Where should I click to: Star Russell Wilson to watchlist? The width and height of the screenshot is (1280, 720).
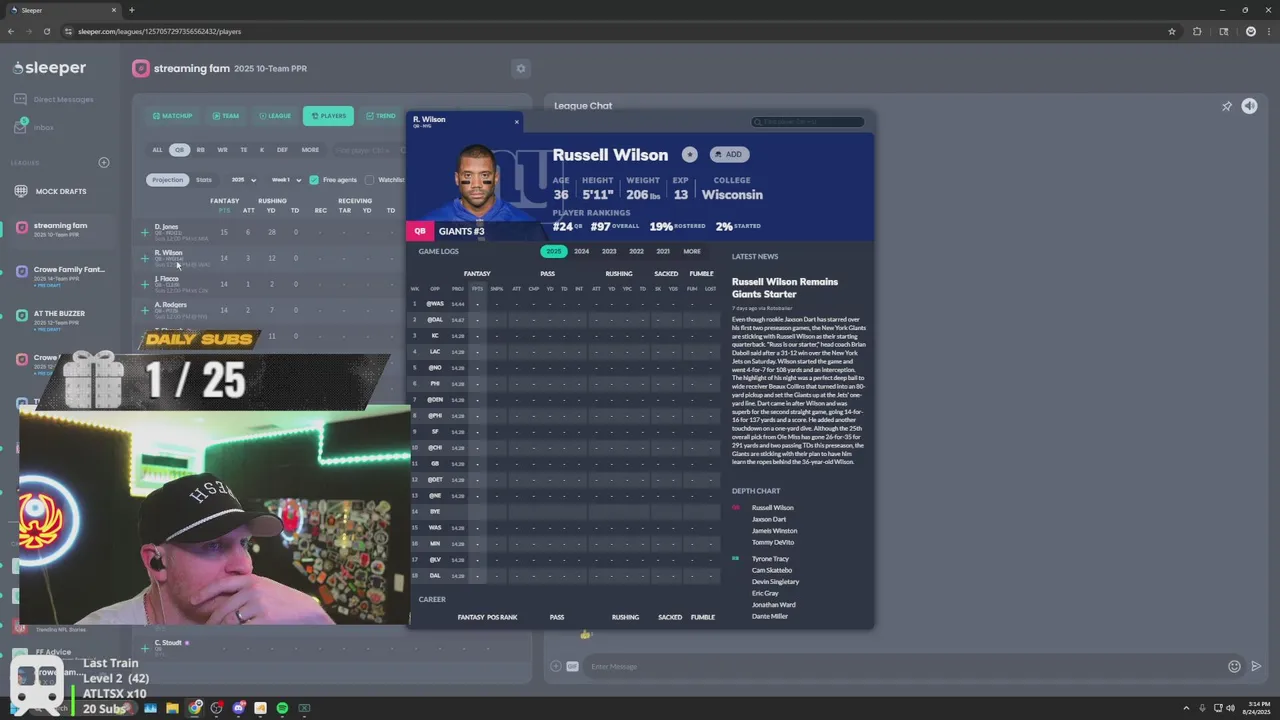689,154
